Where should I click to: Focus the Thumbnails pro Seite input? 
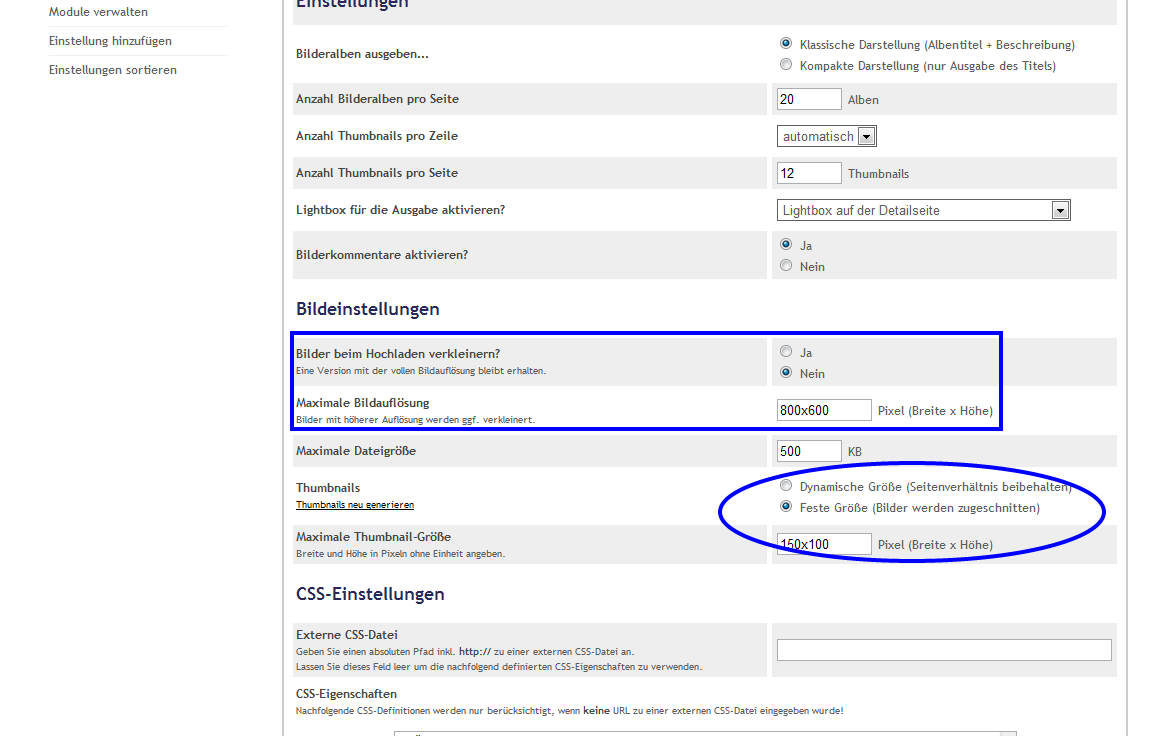click(x=809, y=173)
